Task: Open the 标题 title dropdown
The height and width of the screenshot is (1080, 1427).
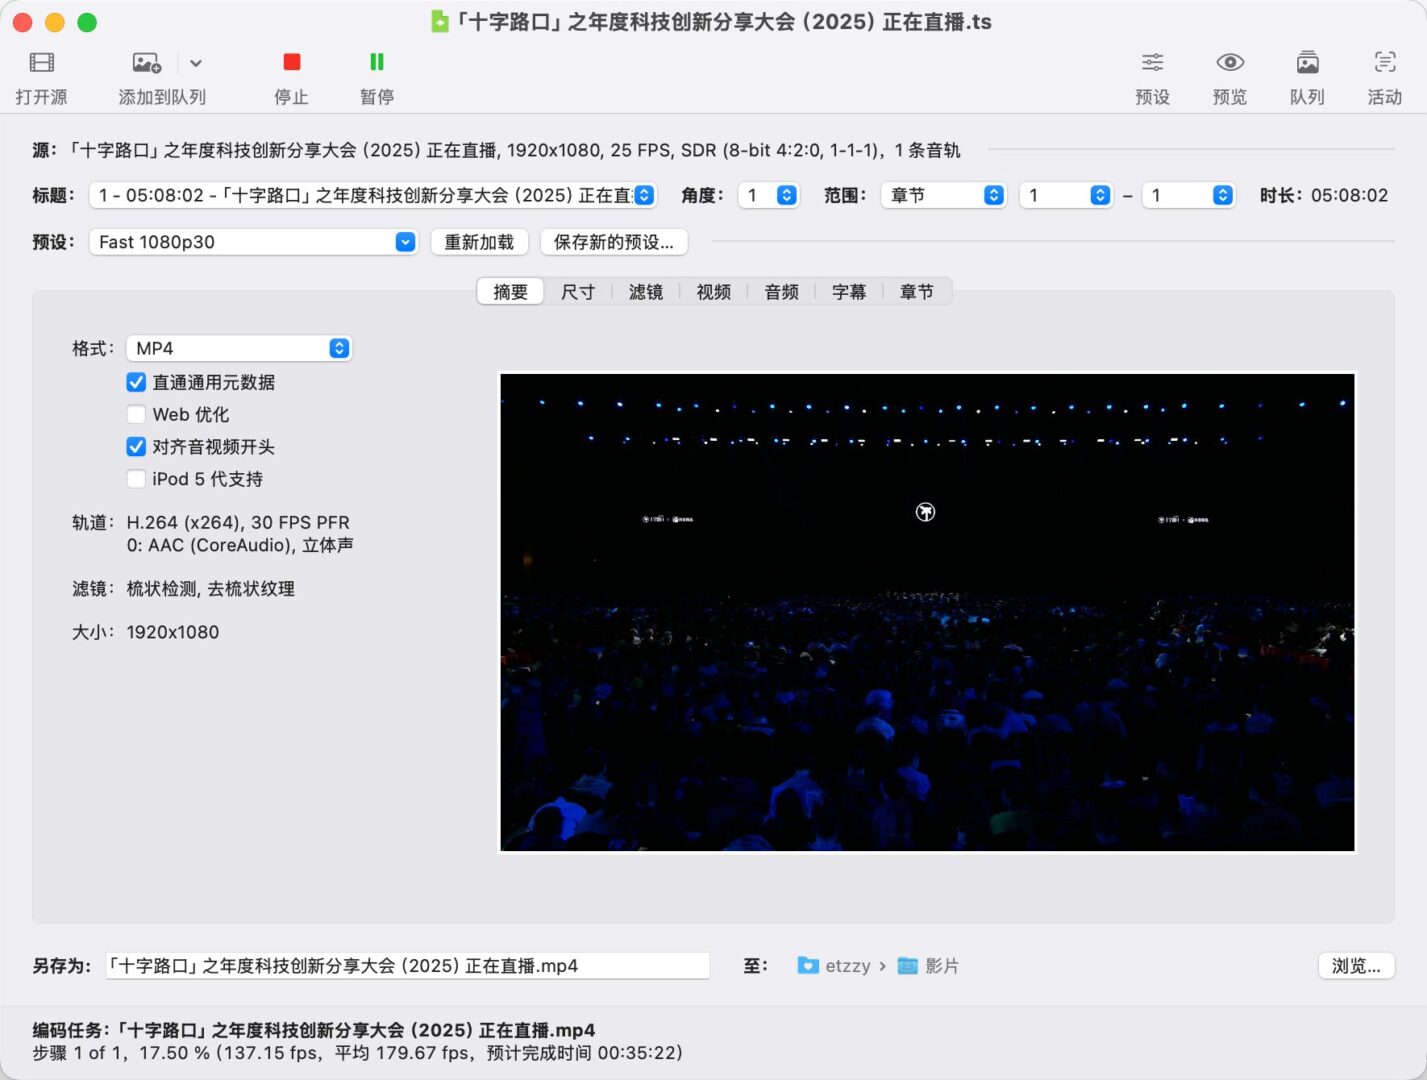Action: [x=373, y=195]
